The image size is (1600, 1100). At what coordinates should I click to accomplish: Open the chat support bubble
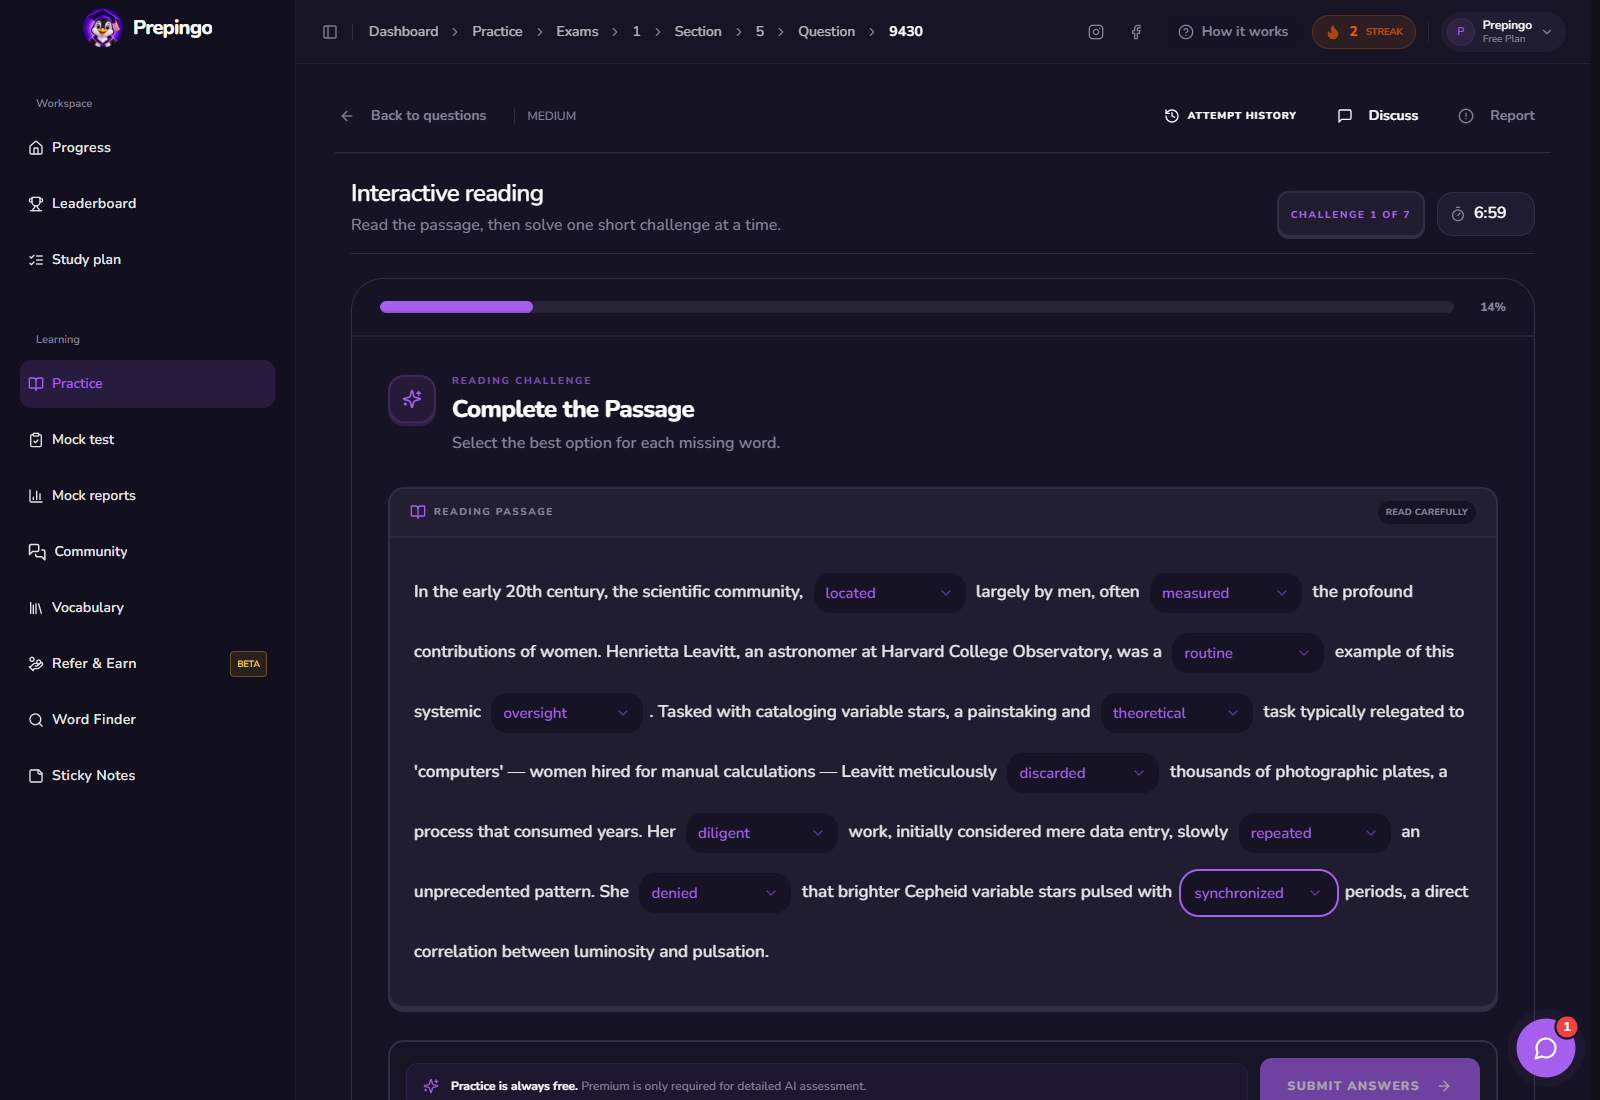pos(1546,1048)
